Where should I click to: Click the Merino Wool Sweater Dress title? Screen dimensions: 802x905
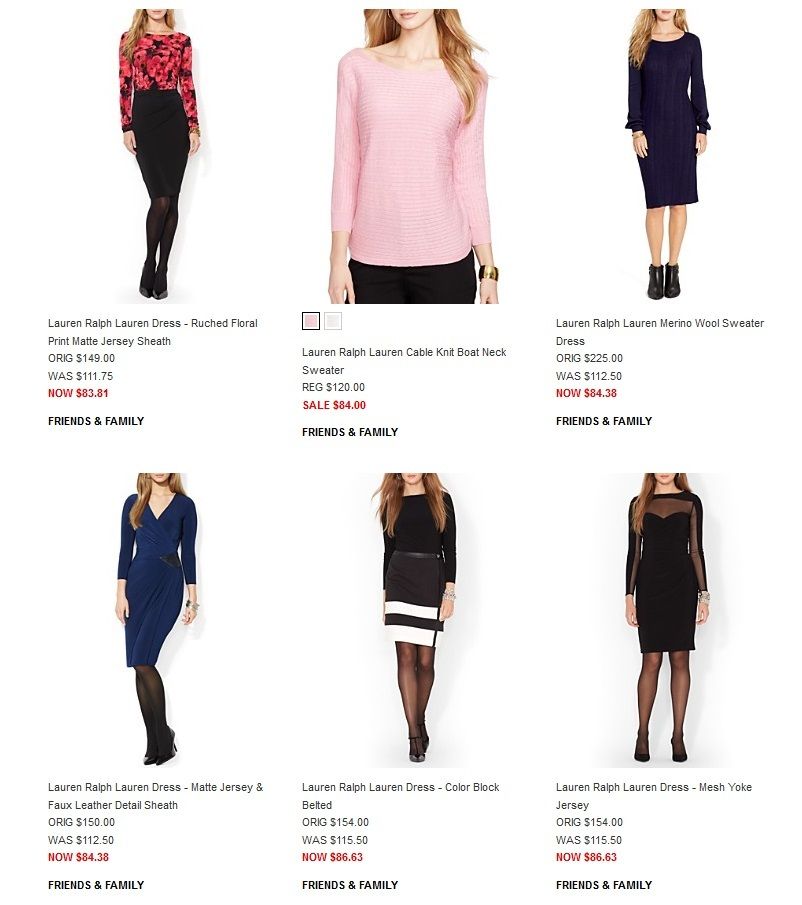tap(659, 332)
